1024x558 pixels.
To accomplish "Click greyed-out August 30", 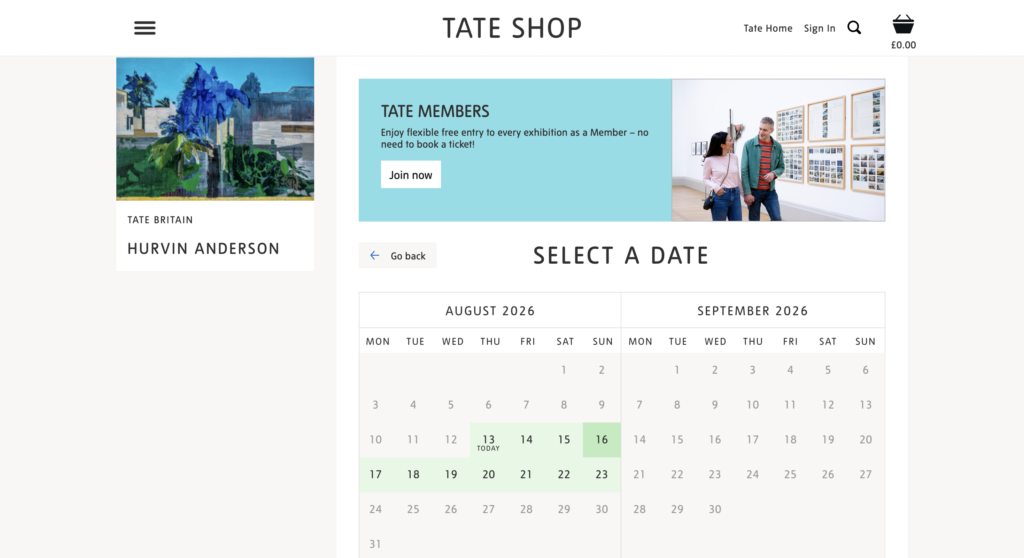I will pos(601,509).
